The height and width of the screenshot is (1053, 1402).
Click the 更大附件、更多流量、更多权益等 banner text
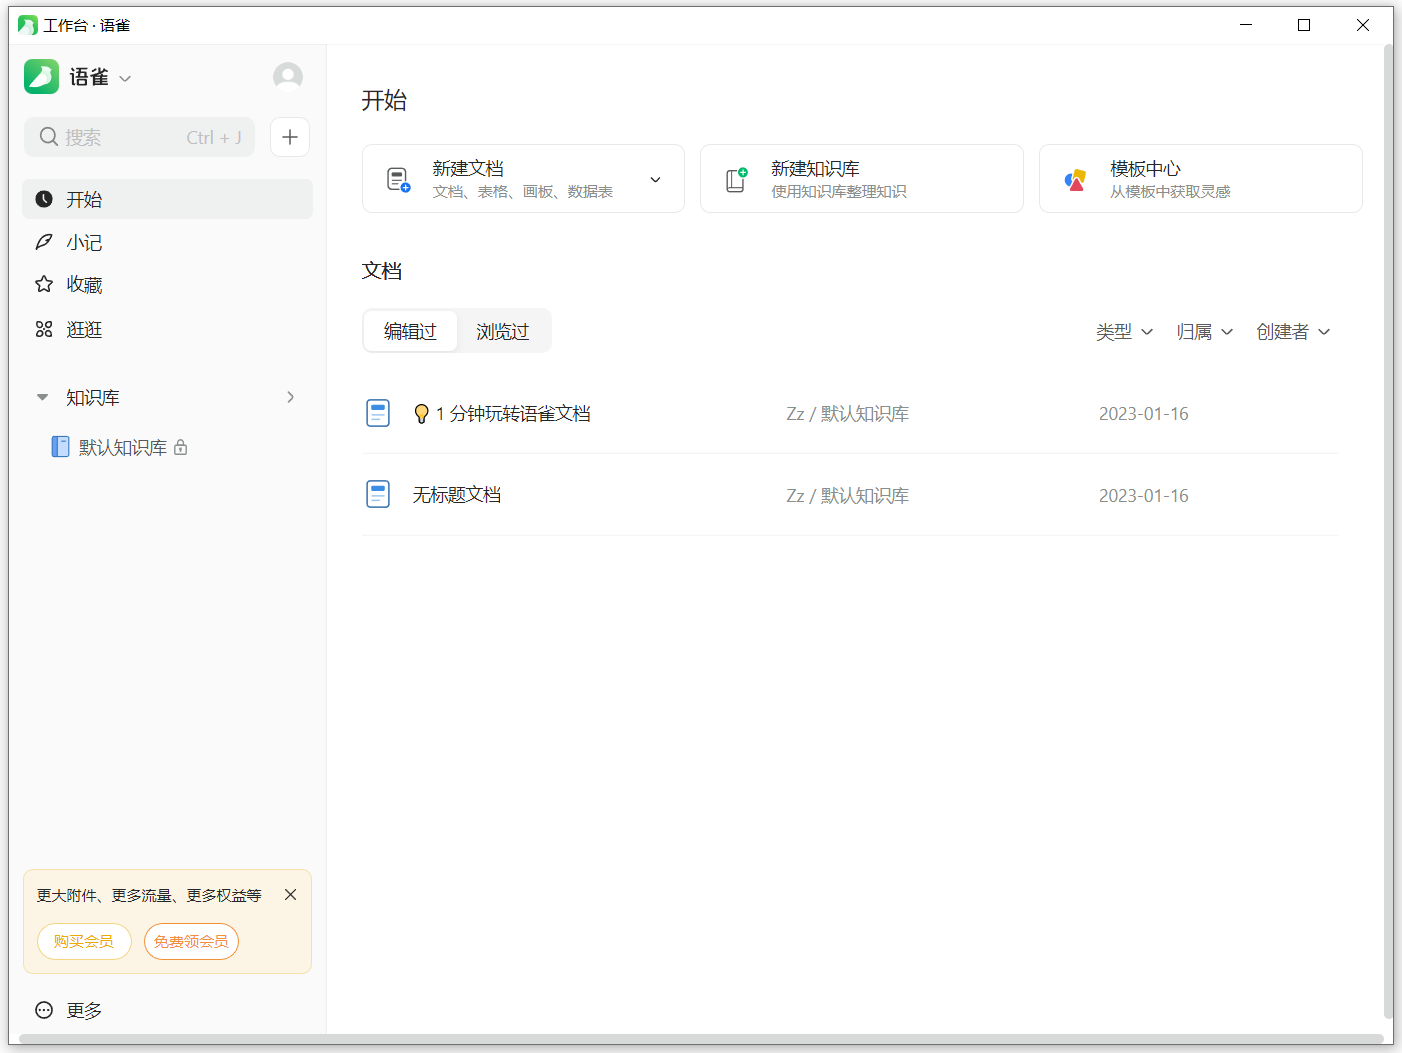coord(149,895)
